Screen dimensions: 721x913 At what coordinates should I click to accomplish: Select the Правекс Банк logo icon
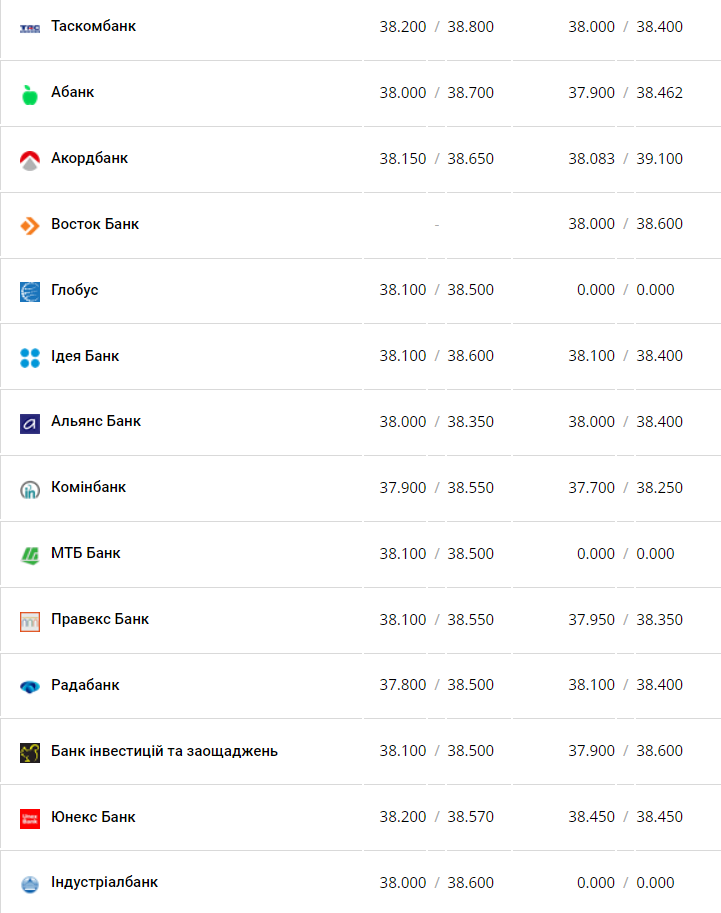coord(30,622)
